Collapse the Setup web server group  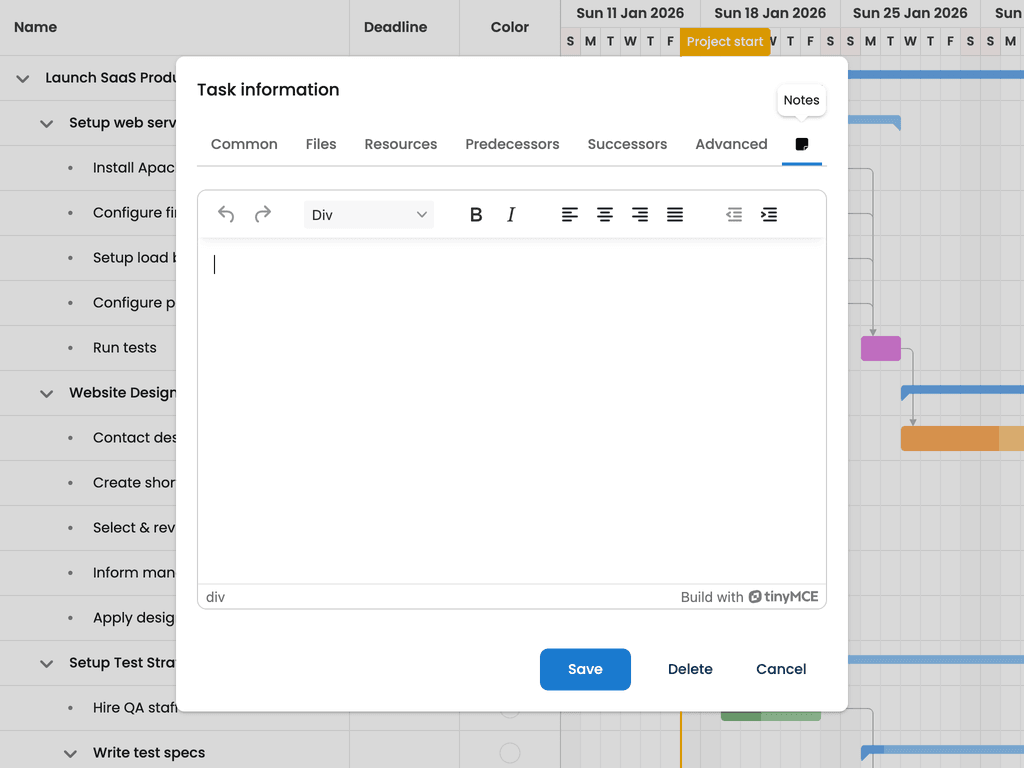click(x=46, y=123)
